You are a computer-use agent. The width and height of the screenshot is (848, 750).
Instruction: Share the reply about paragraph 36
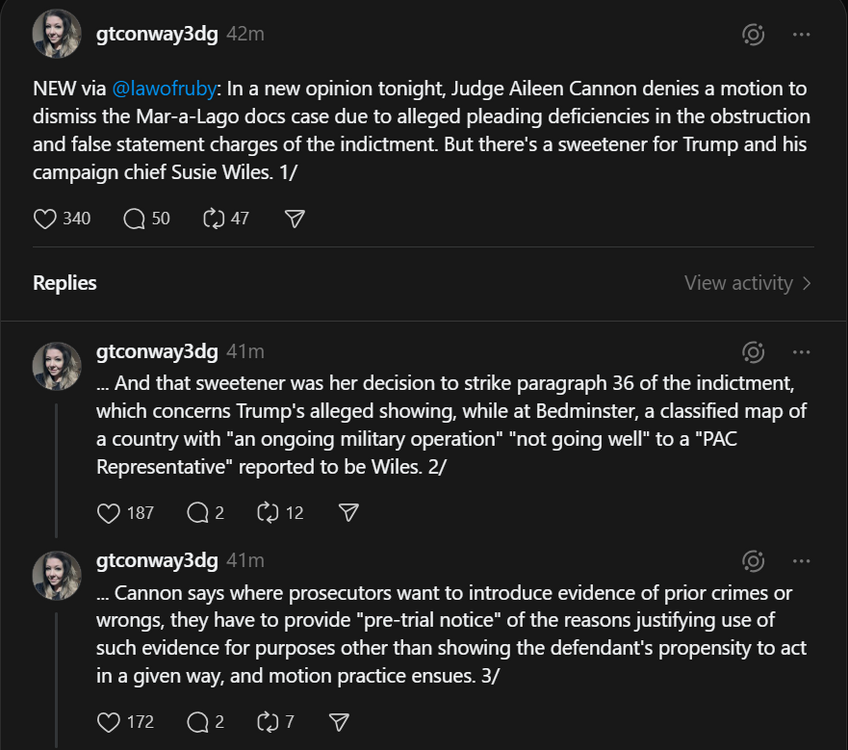point(348,512)
